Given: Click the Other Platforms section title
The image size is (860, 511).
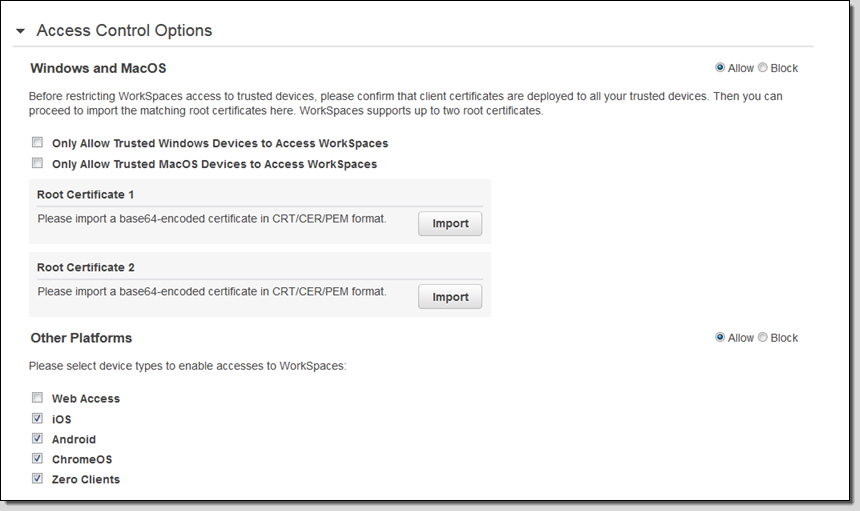Looking at the screenshot, I should (81, 338).
